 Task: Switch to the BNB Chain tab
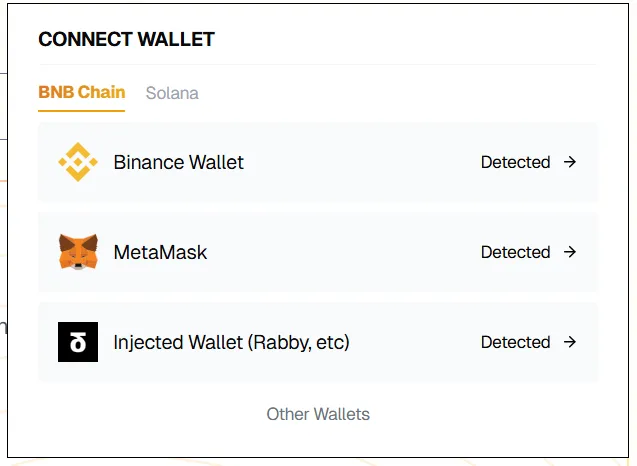point(81,92)
